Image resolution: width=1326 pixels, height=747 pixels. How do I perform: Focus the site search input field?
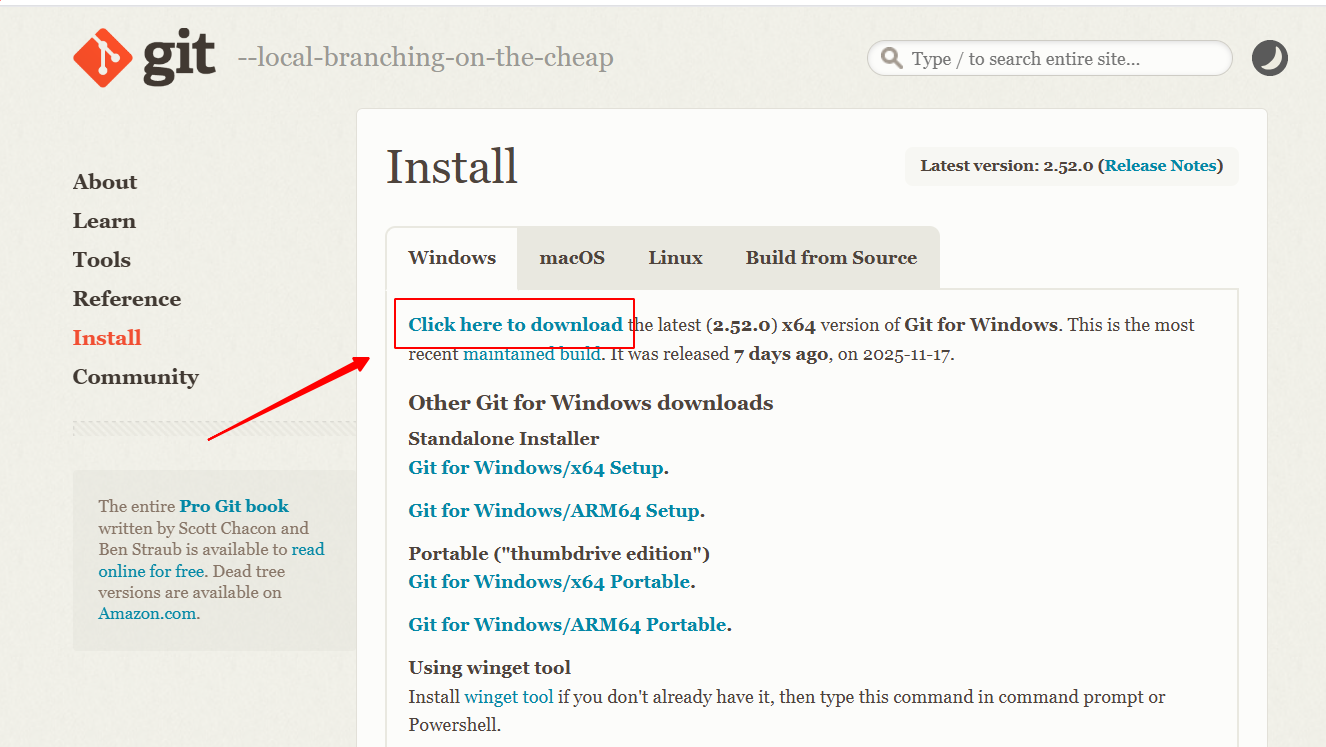(x=1049, y=58)
